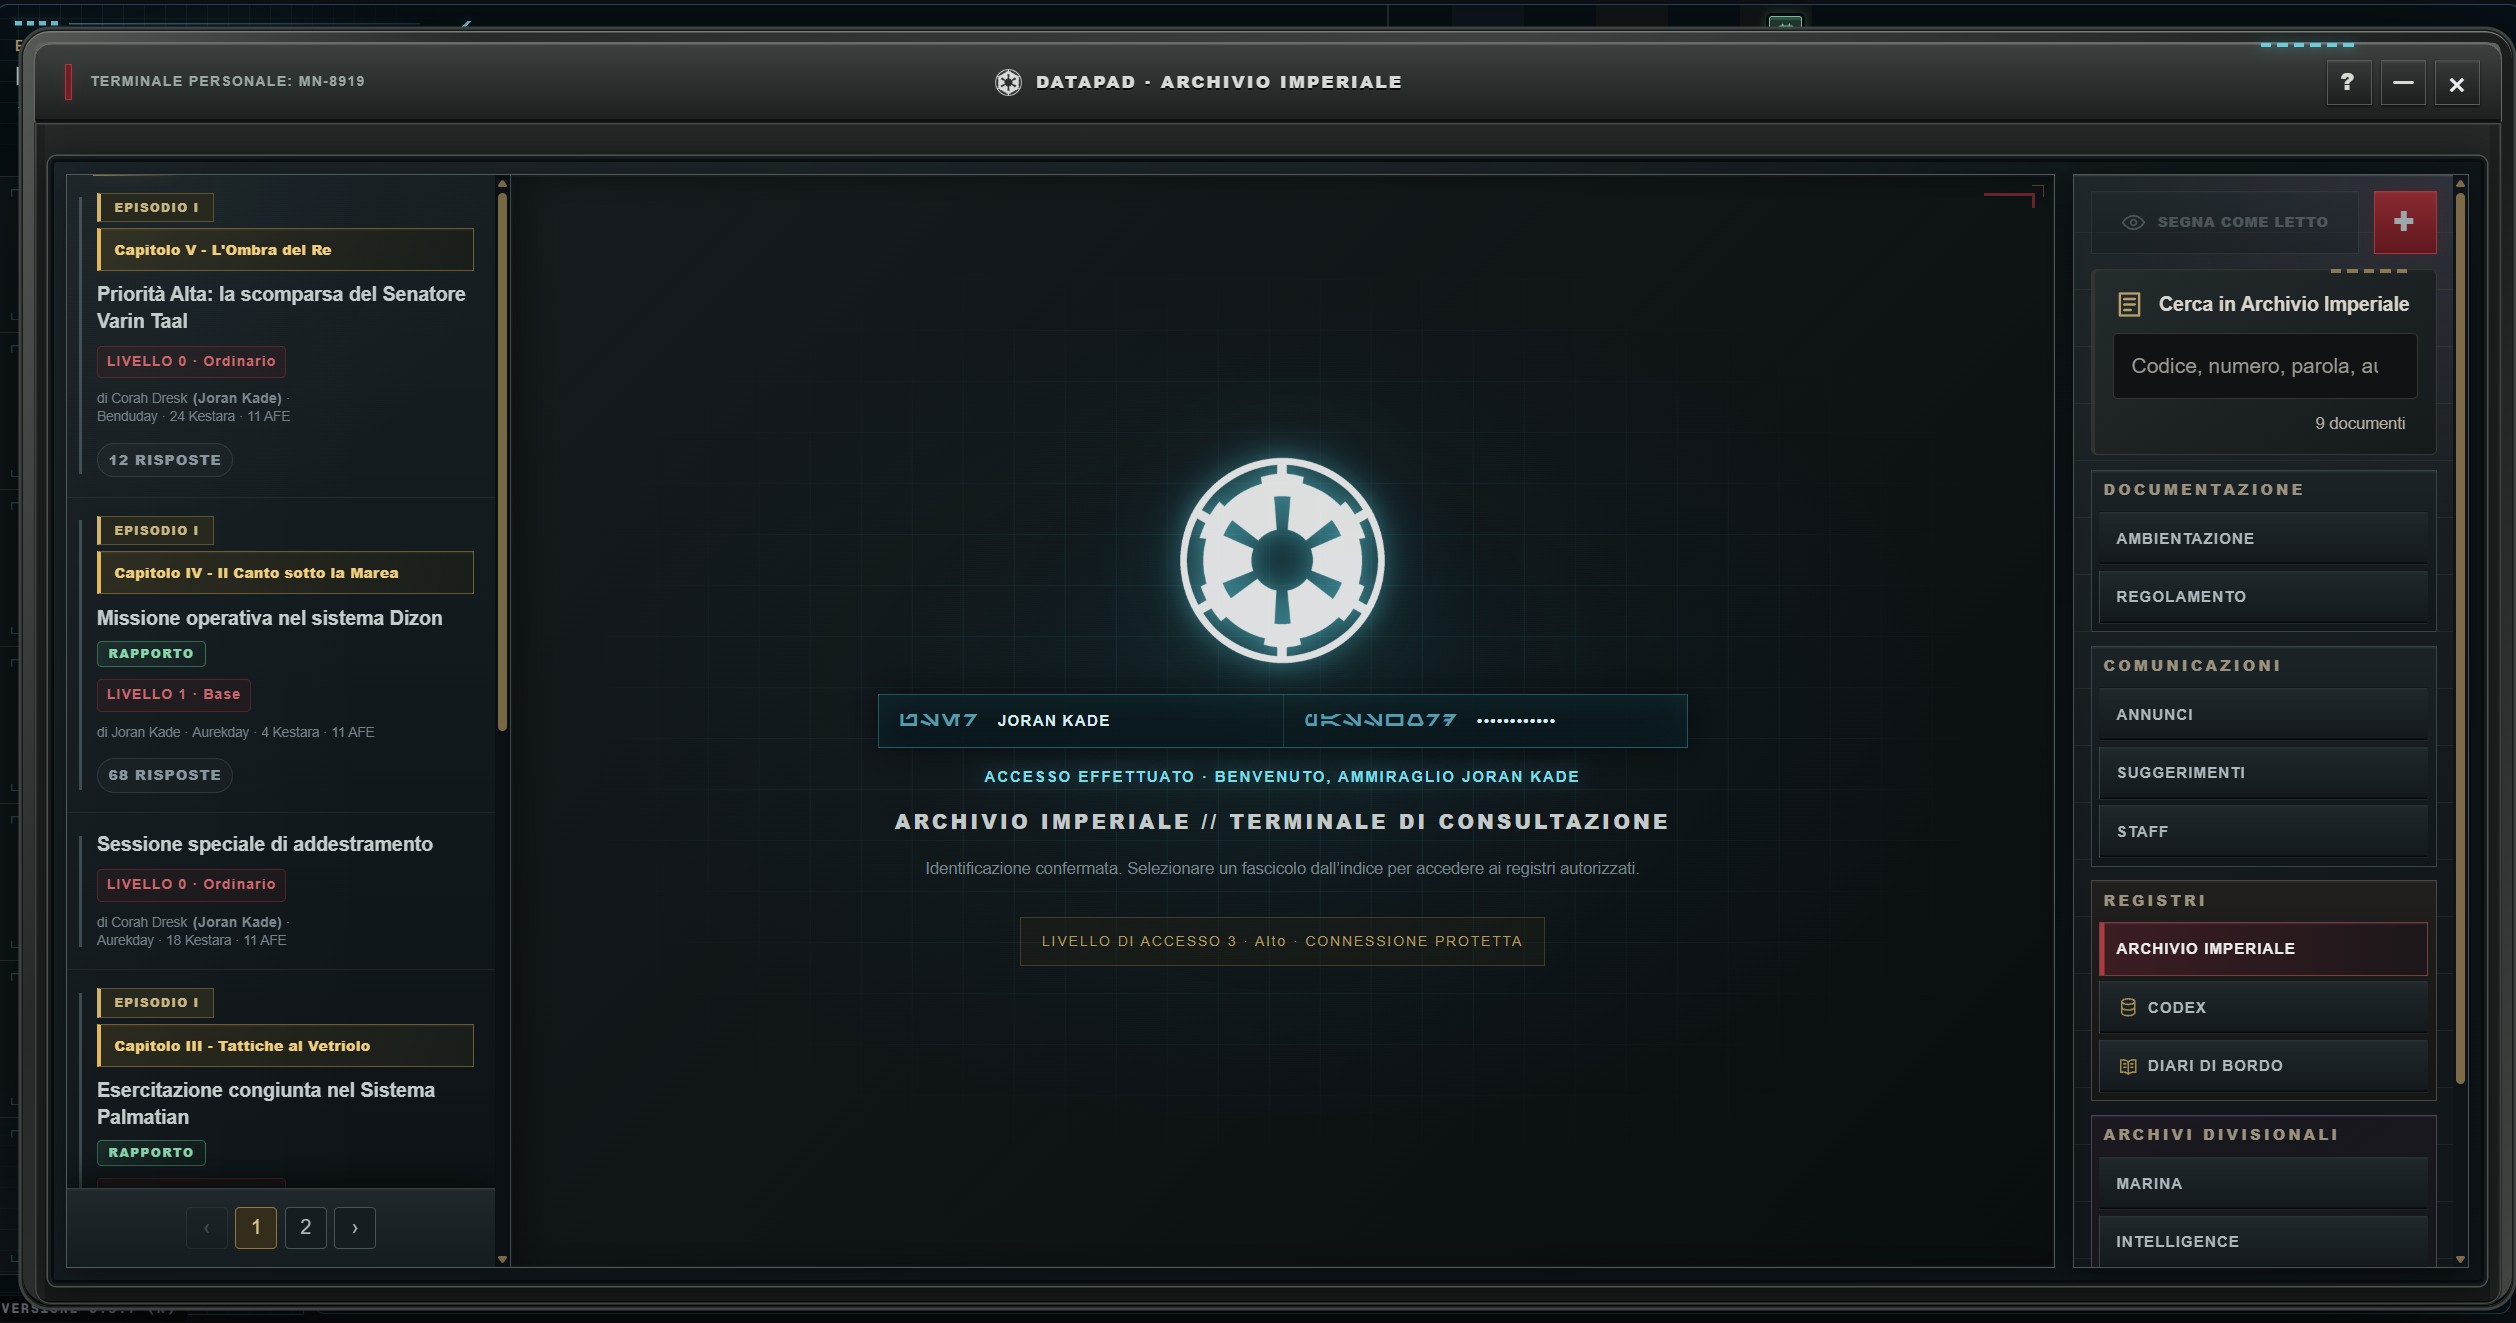Open Marina divisional archive
Screen dimensions: 2516x1323
[2263, 1183]
